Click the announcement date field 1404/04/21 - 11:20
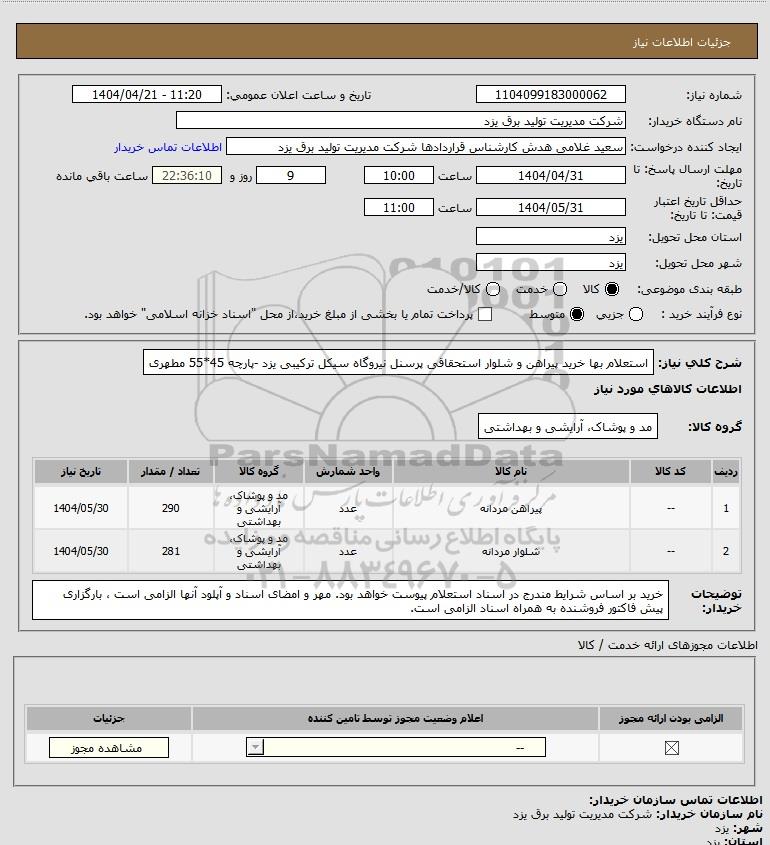The width and height of the screenshot is (770, 845). (147, 94)
